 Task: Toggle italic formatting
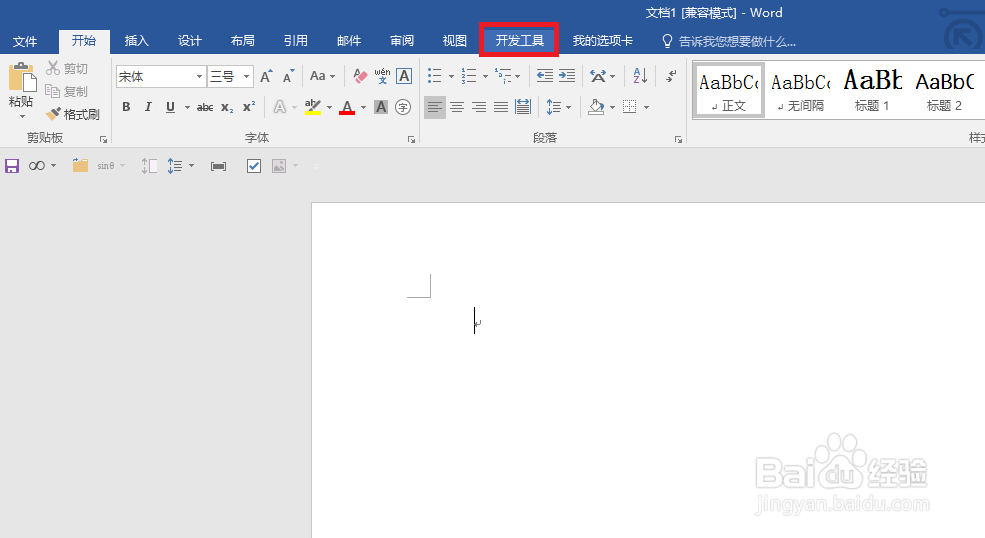pyautogui.click(x=148, y=107)
